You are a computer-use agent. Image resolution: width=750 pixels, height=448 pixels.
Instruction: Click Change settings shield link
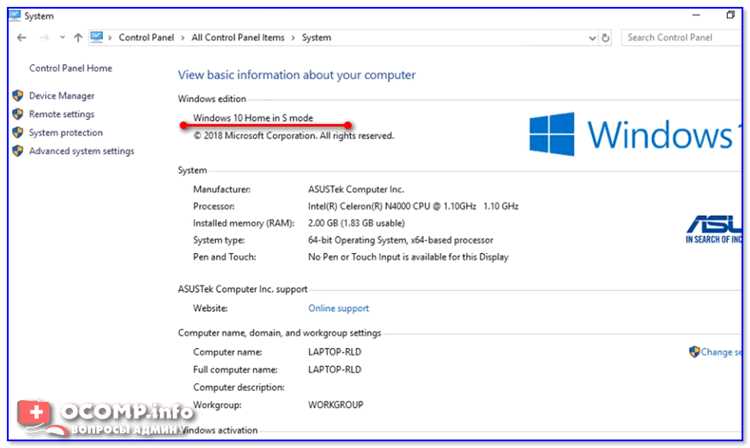[716, 352]
